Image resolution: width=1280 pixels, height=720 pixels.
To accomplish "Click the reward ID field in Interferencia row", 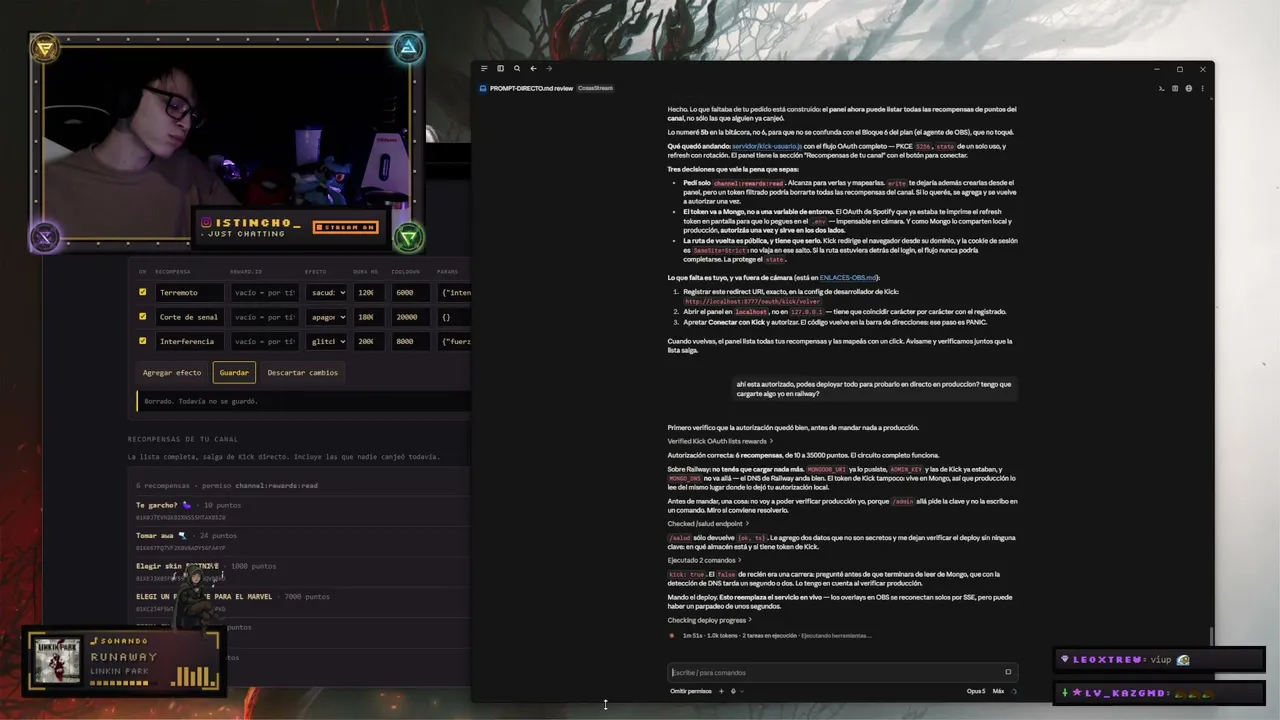I will (265, 342).
